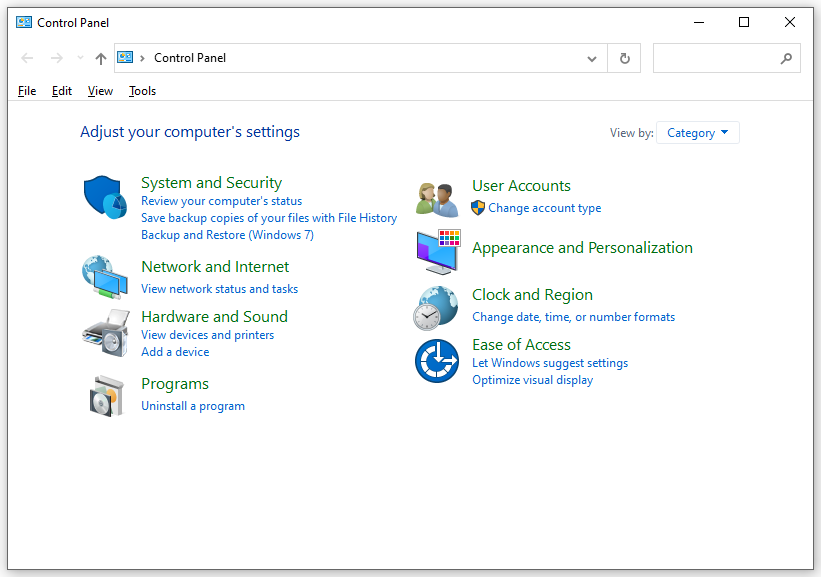The width and height of the screenshot is (821, 577).
Task: Maximize the Control Panel window
Action: click(744, 22)
